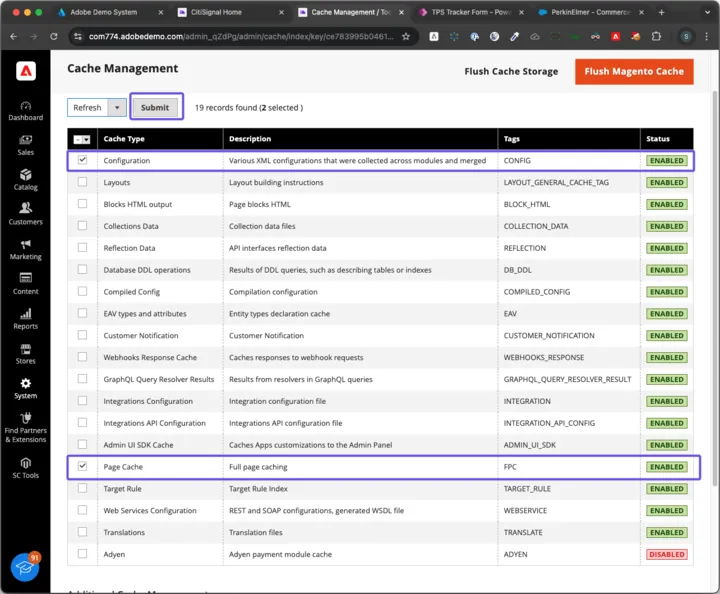
Task: Bookmark this page with the star icon
Action: pos(406,37)
